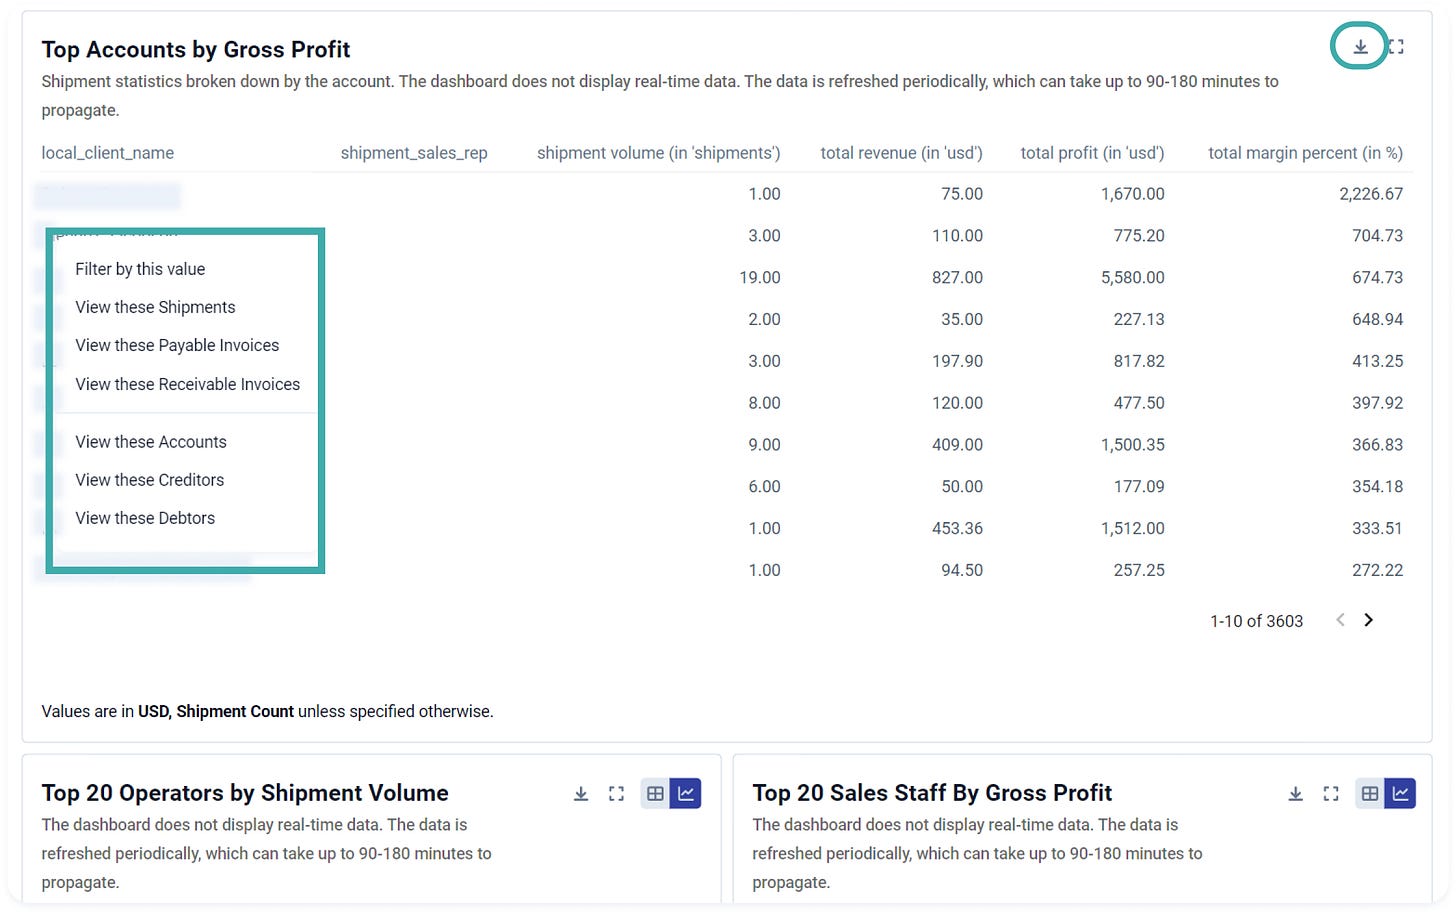Click the 272.22 margin percent cell
This screenshot has width=1456, height=914.
click(x=1377, y=570)
